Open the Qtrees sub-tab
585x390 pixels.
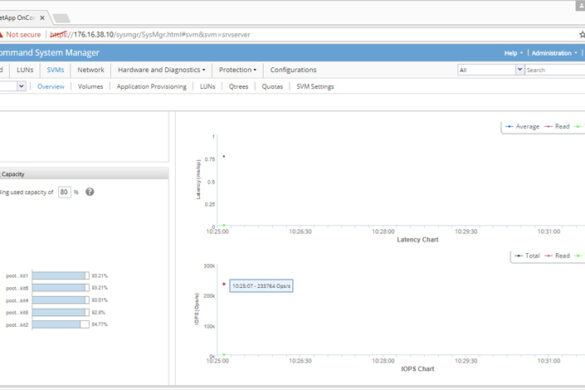(x=238, y=87)
